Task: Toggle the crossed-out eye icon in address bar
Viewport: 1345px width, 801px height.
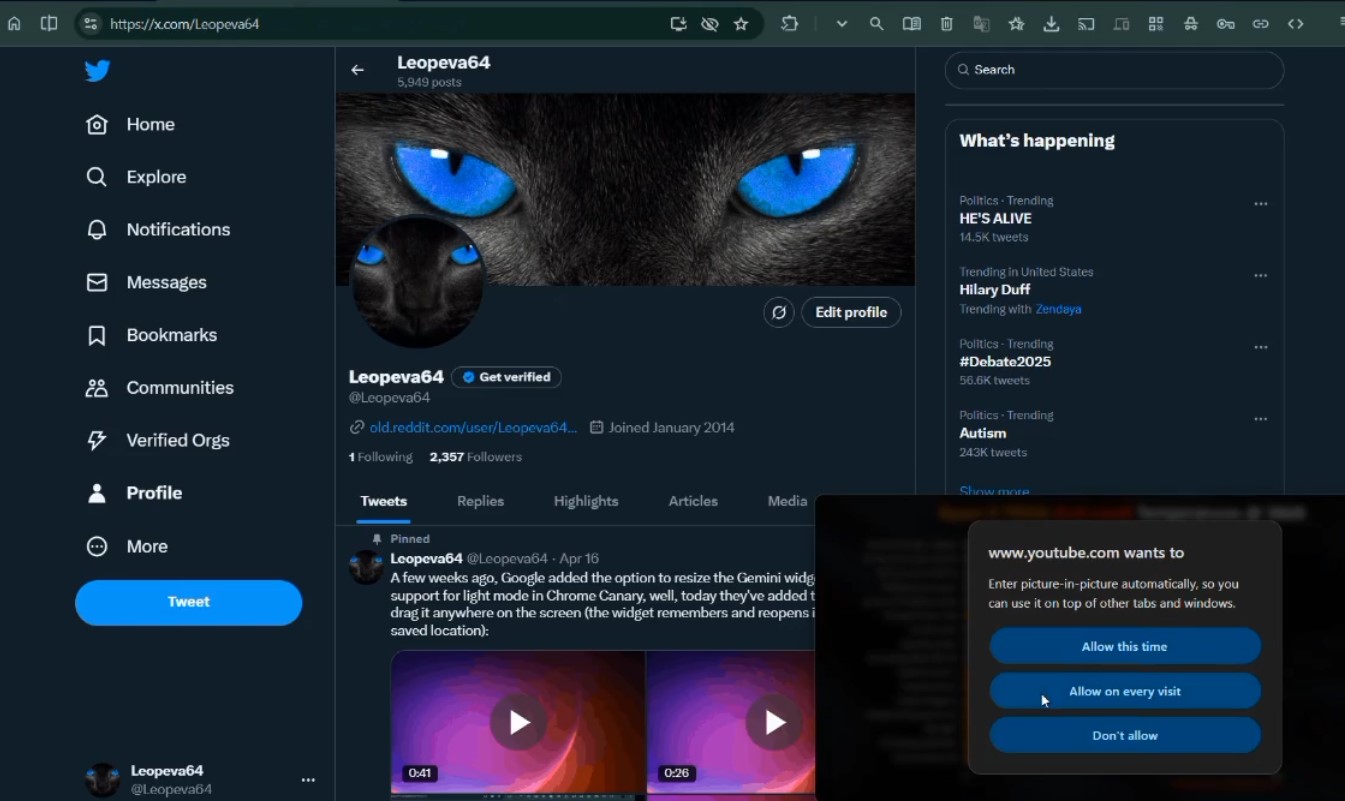Action: point(710,24)
